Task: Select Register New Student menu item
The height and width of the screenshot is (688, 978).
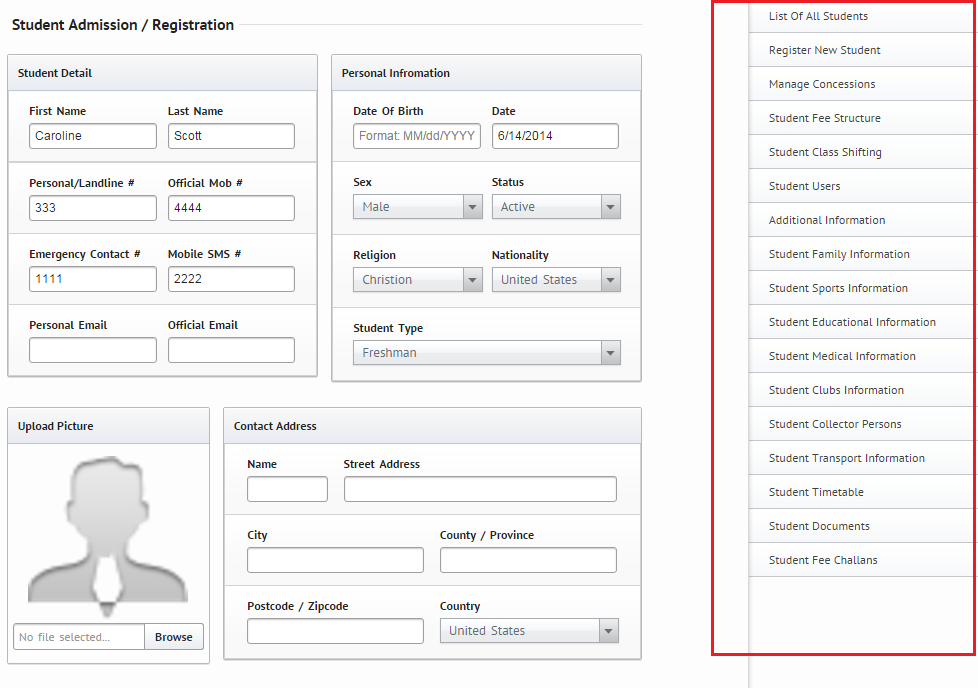Action: (x=824, y=50)
